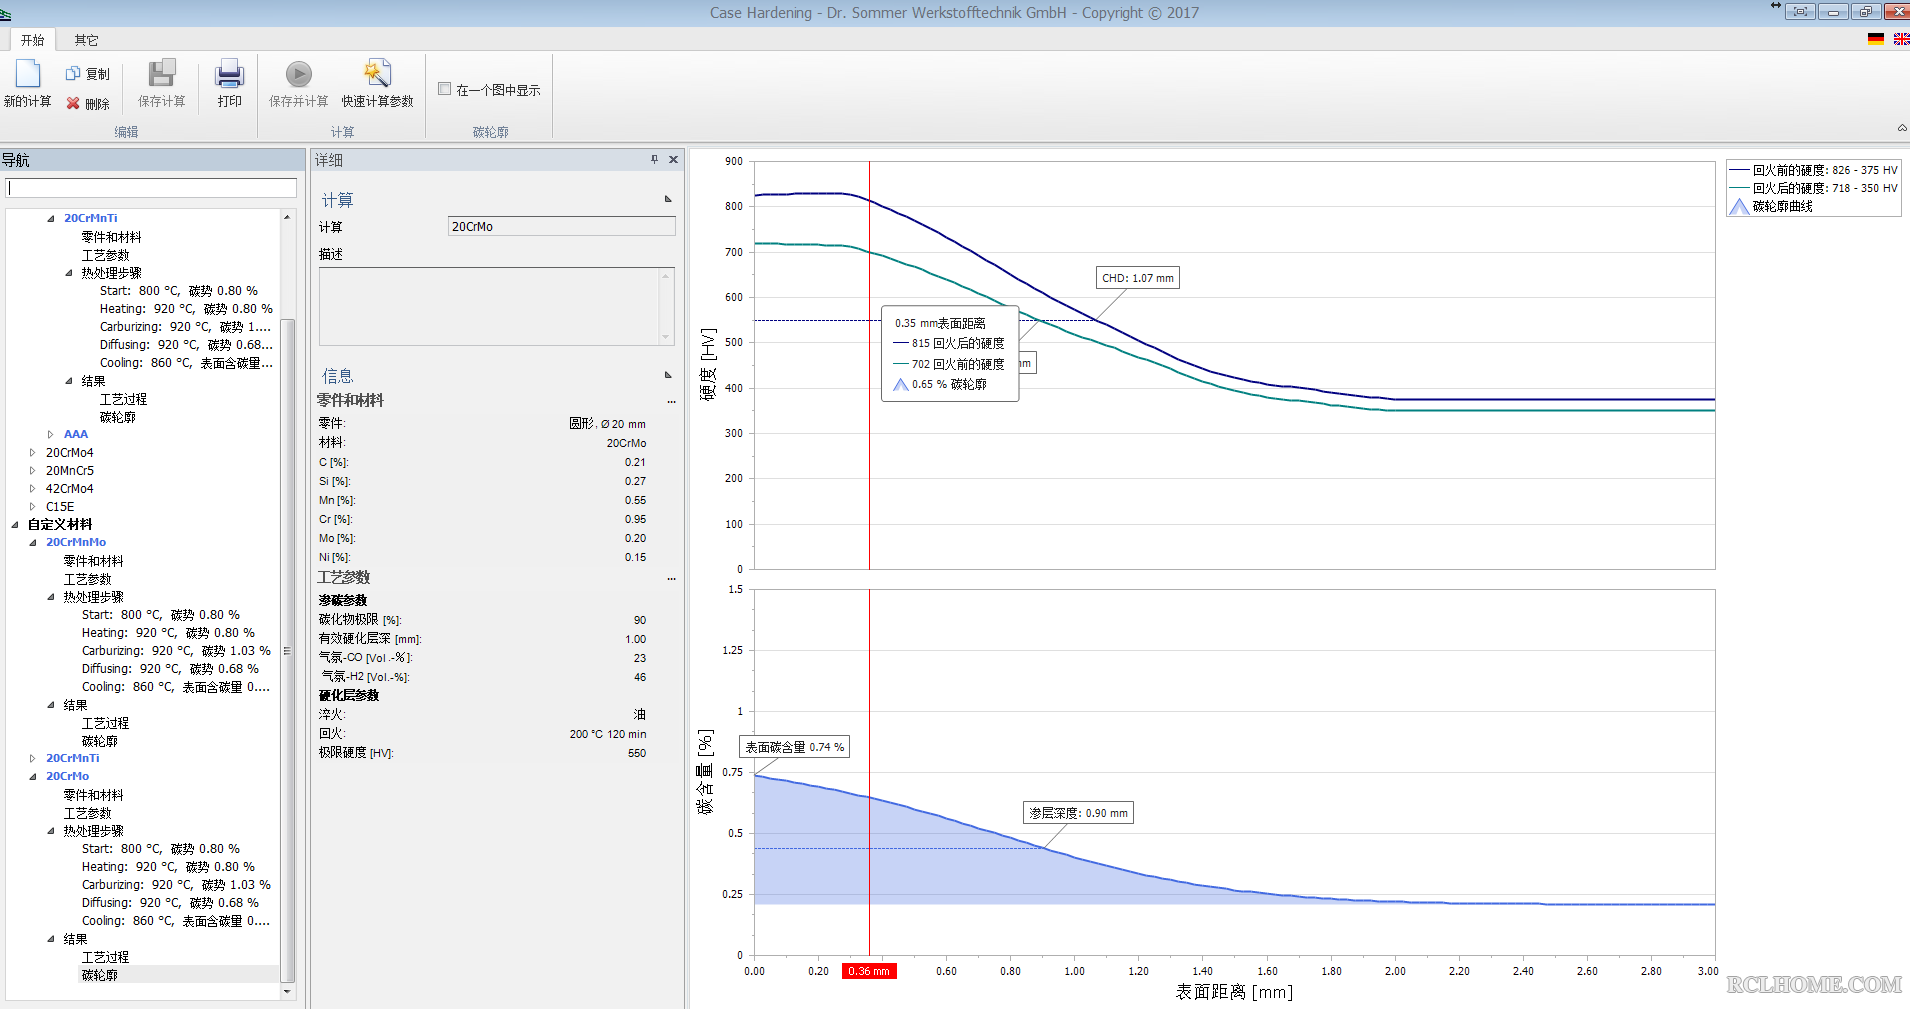Click the 保存计算 save icon
The height and width of the screenshot is (1009, 1910).
[161, 73]
